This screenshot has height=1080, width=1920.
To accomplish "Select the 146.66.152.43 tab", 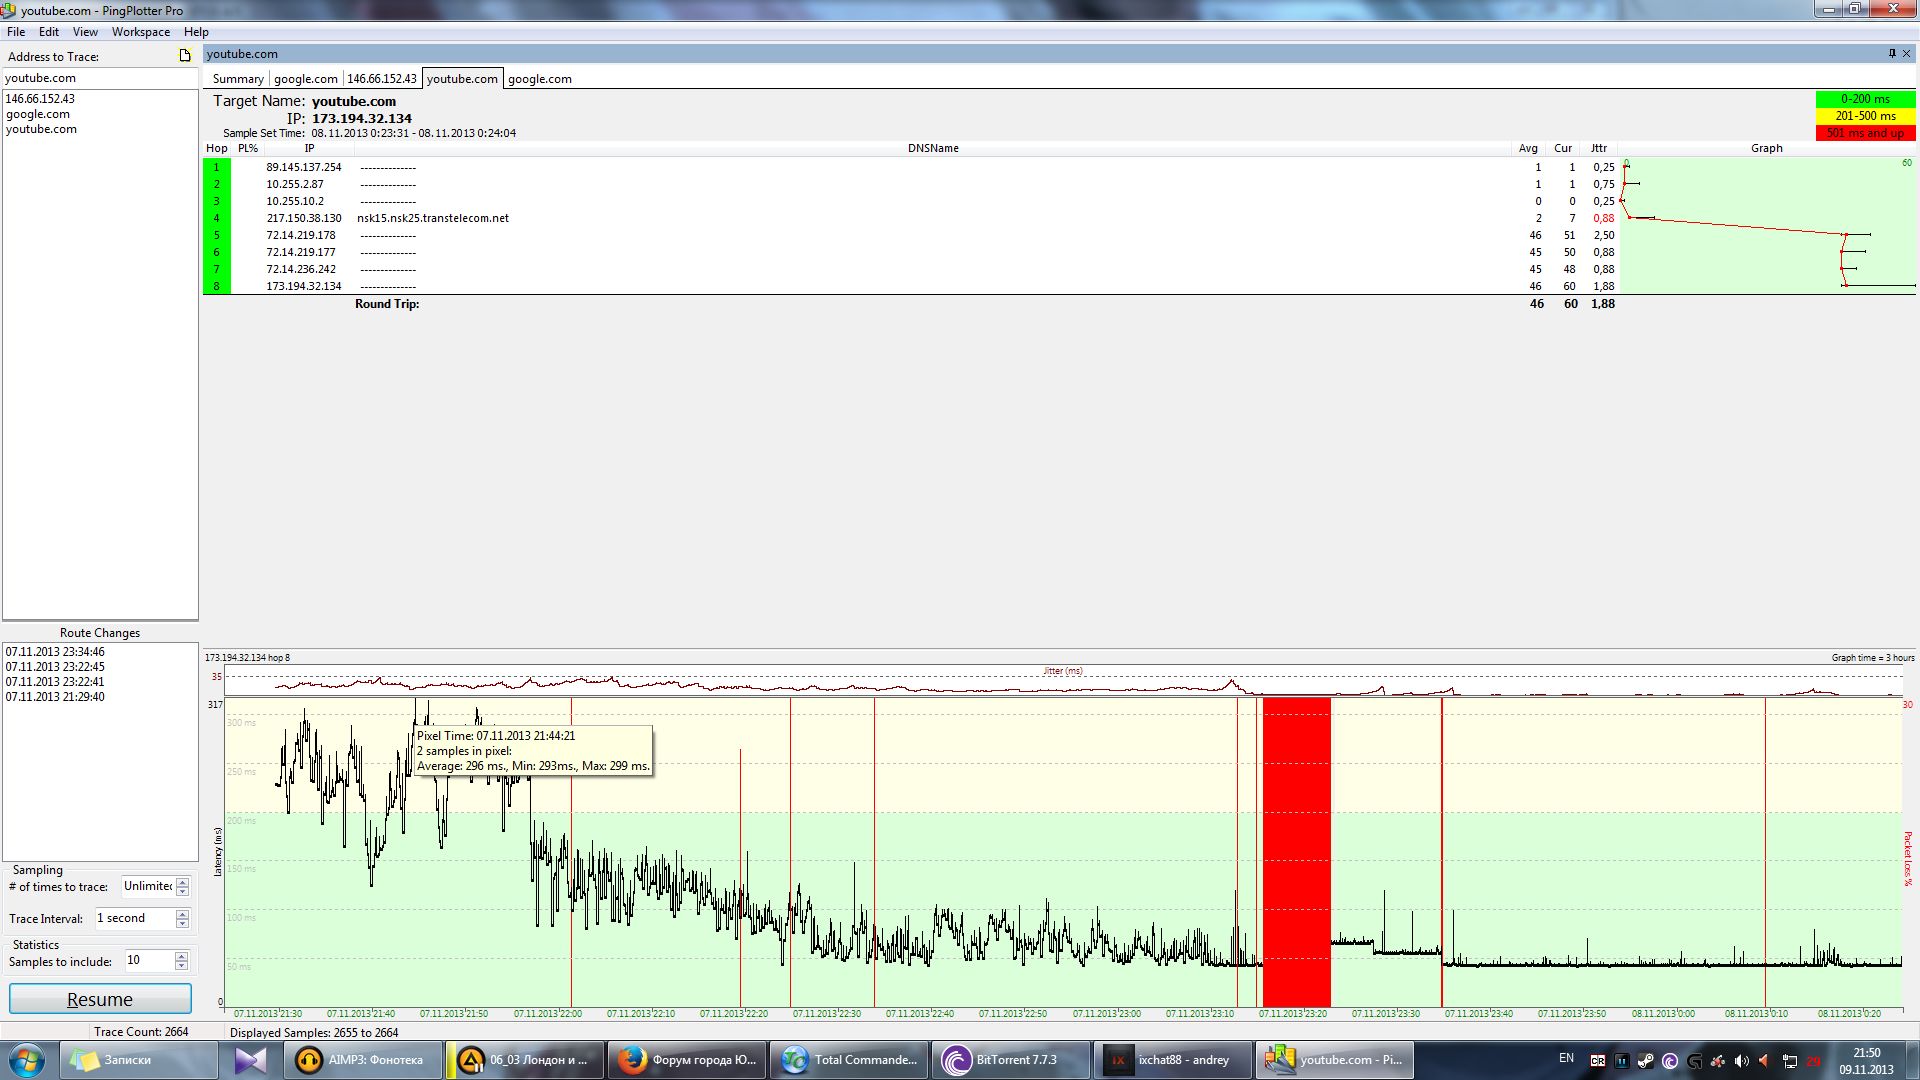I will tap(381, 79).
